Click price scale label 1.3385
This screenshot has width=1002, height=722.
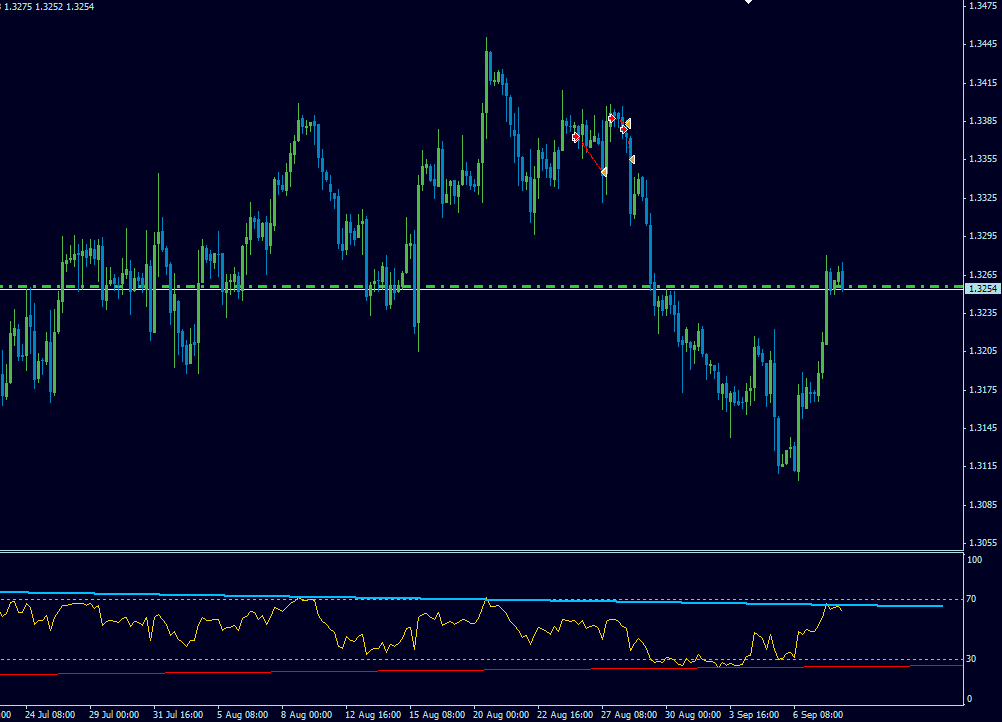[x=983, y=120]
